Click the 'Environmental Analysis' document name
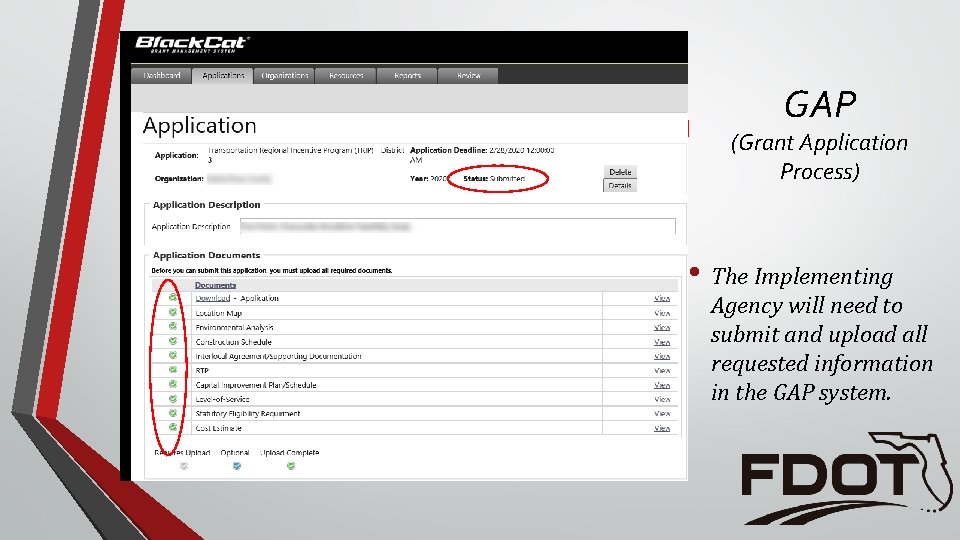Image resolution: width=960 pixels, height=540 pixels. 234,328
